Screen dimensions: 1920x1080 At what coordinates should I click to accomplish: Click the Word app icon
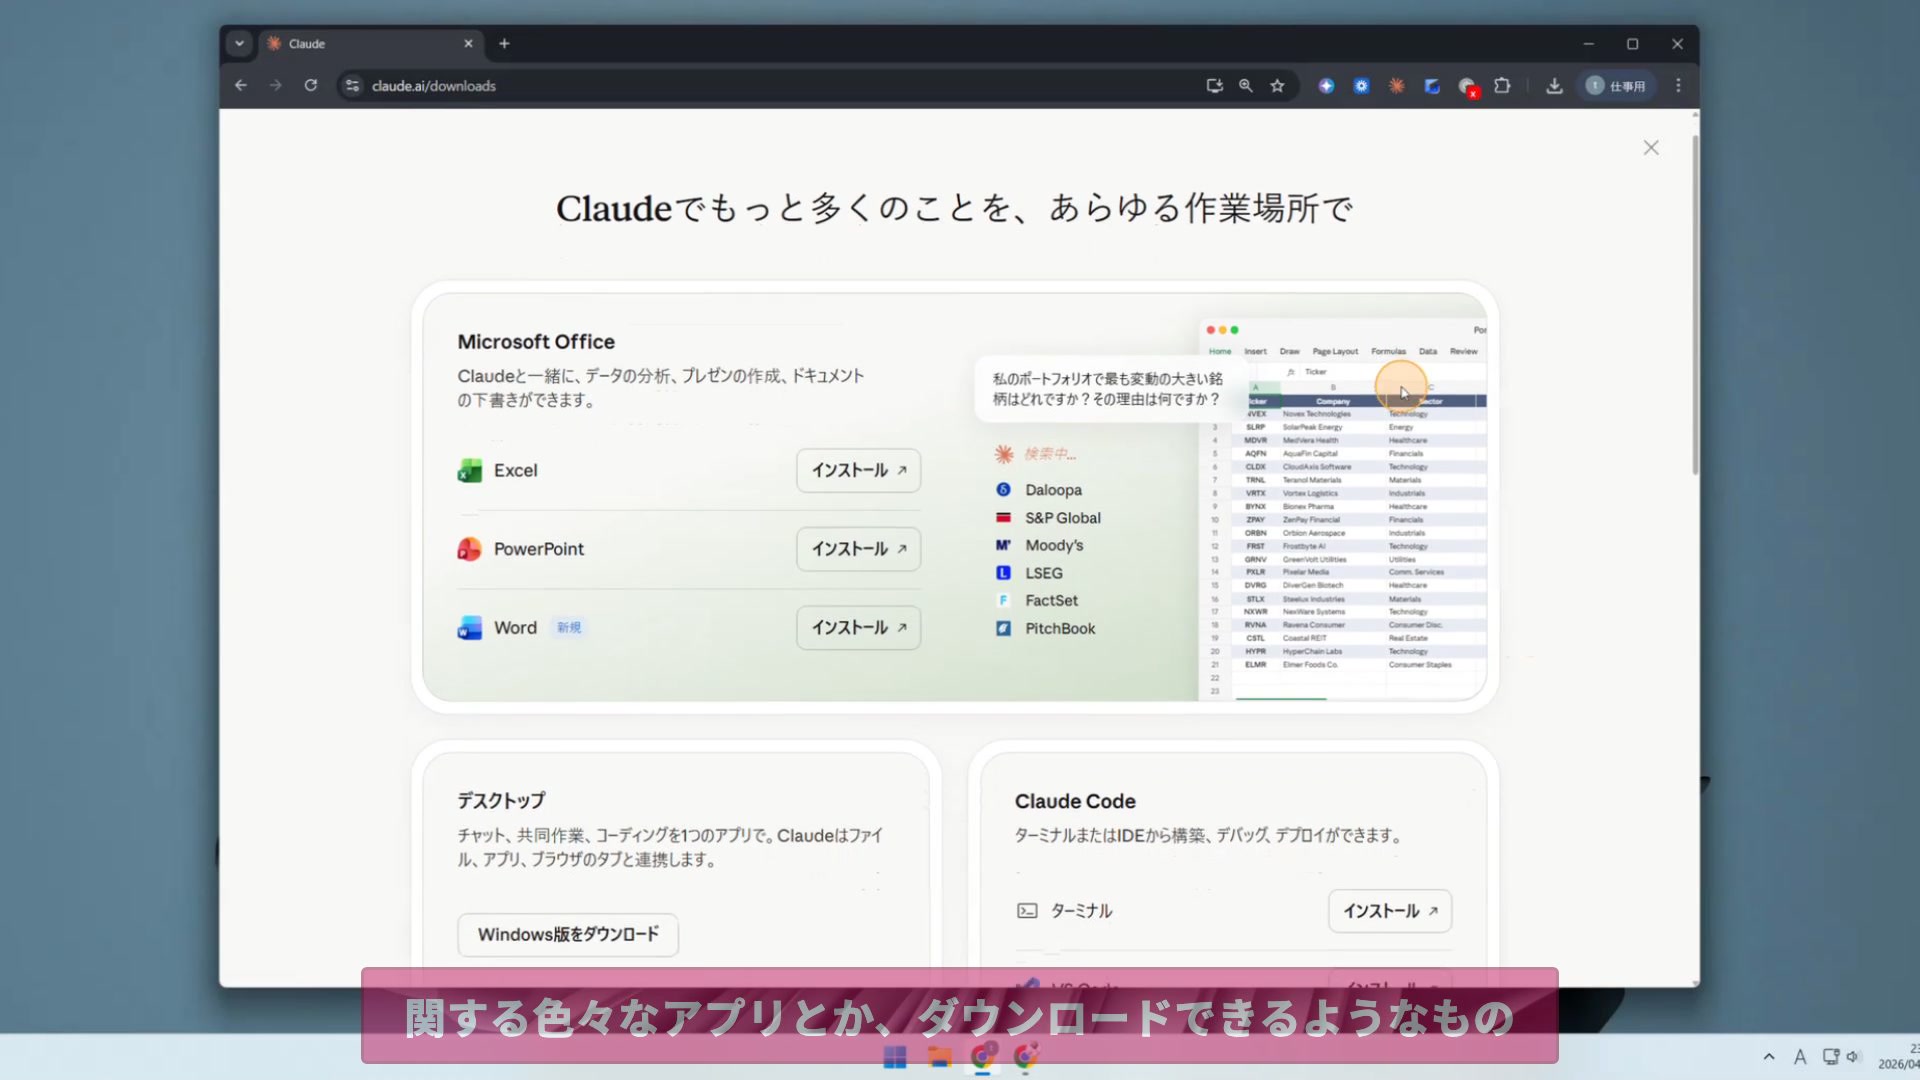(x=469, y=628)
